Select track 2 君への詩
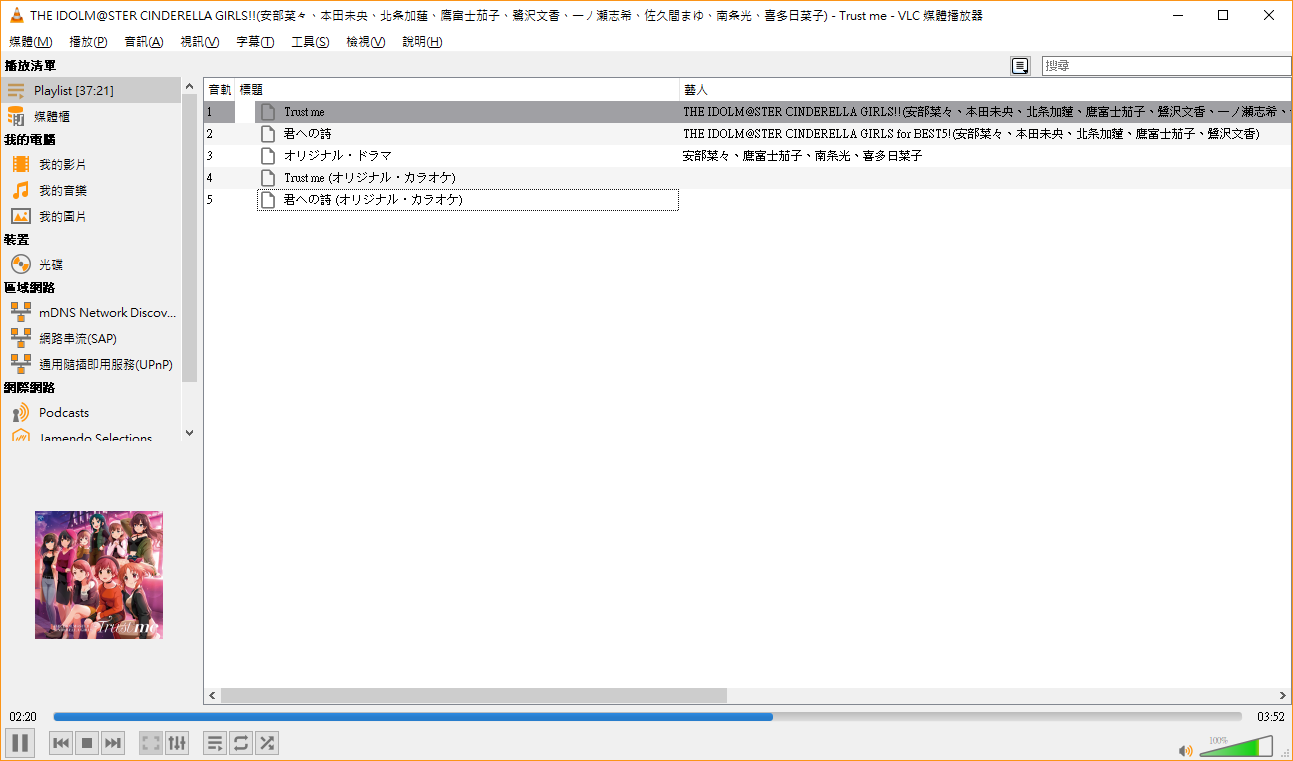The image size is (1293, 761). coord(748,134)
